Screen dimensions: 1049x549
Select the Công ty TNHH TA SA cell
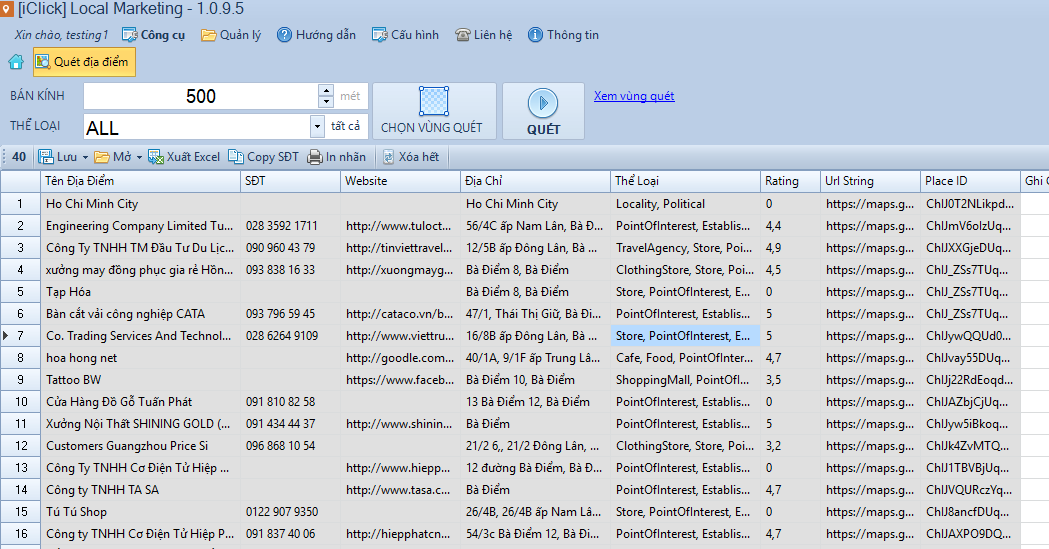140,490
